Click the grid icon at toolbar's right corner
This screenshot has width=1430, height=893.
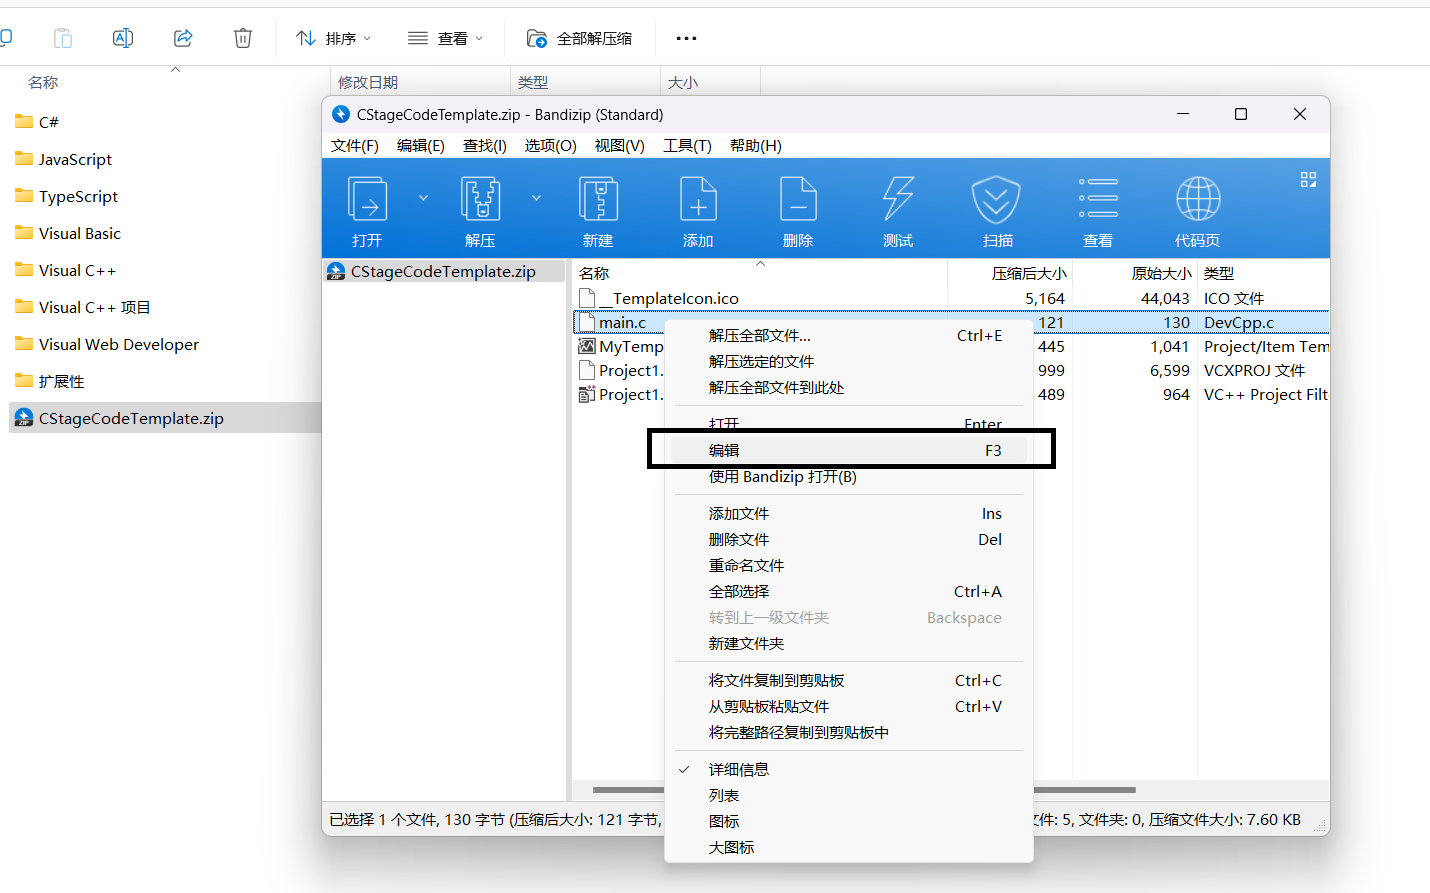pyautogui.click(x=1308, y=180)
